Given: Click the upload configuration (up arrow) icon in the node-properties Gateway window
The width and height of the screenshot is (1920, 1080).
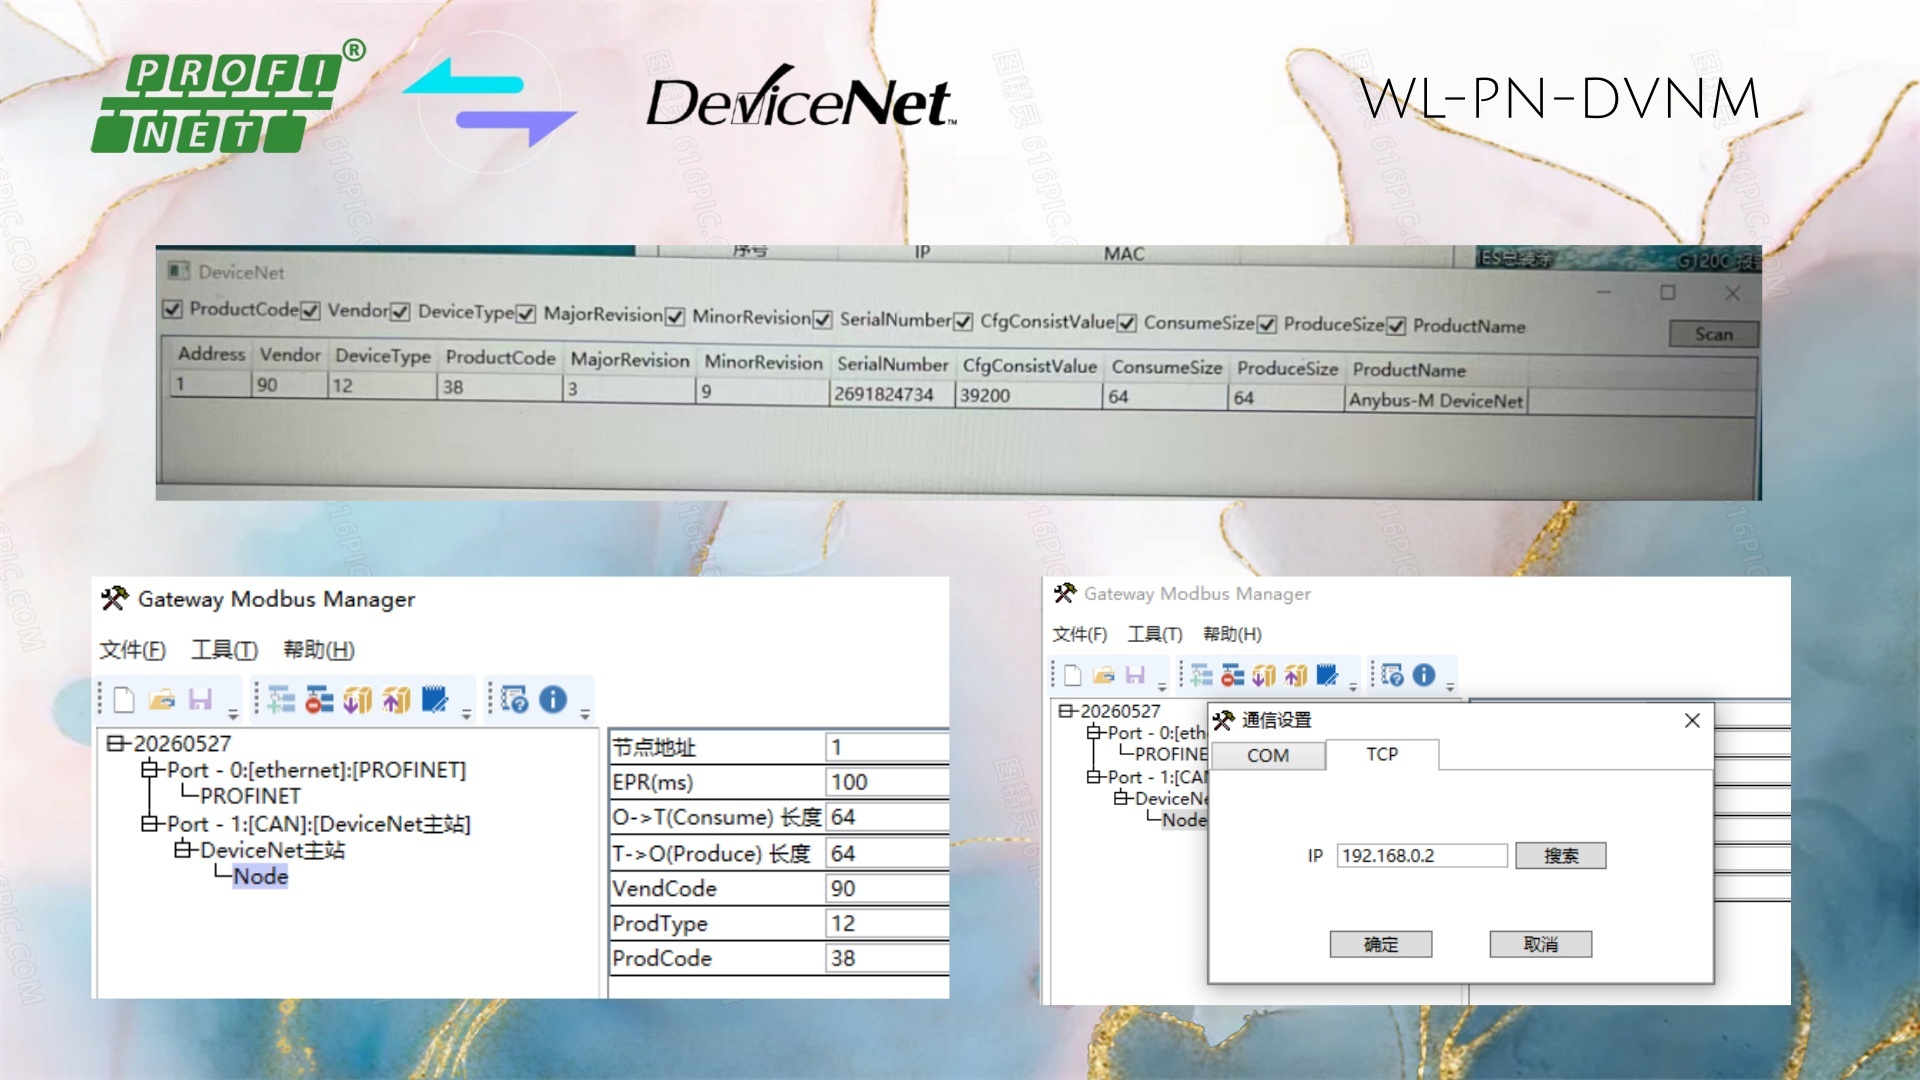Looking at the screenshot, I should (396, 700).
